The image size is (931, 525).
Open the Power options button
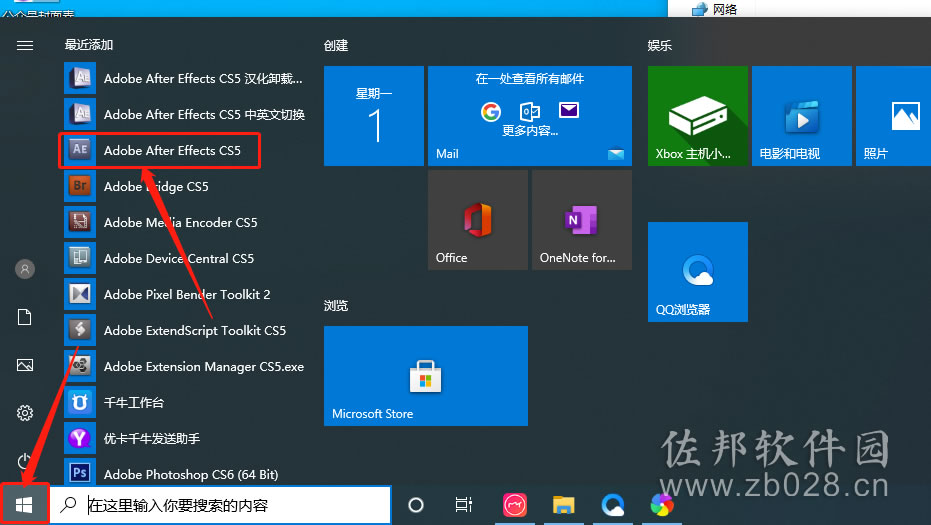pos(25,460)
